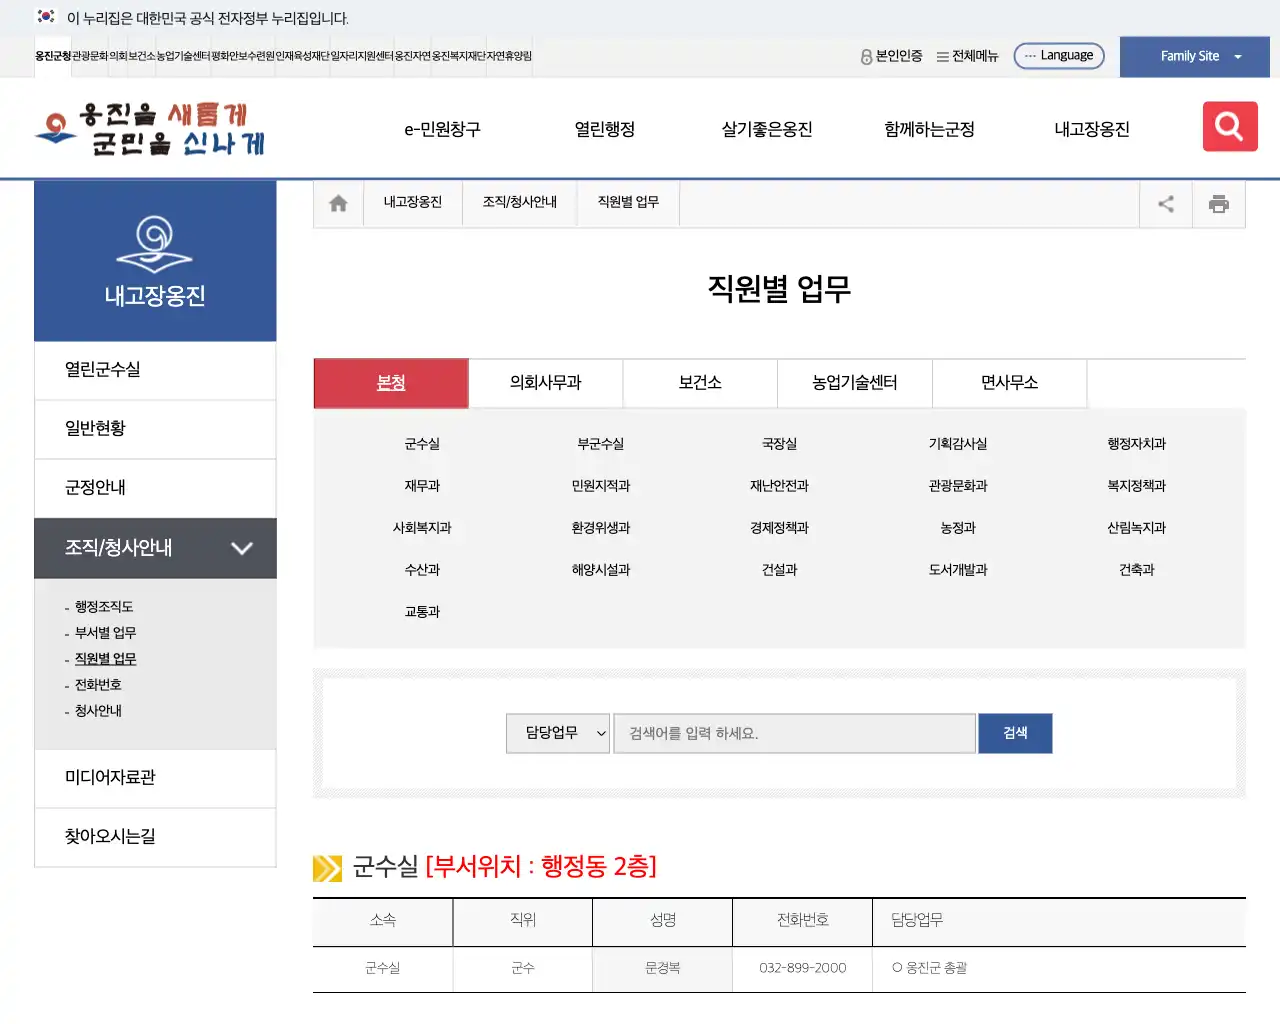Open the 전화번호 sidebar link
Image resolution: width=1280 pixels, height=1024 pixels.
(x=97, y=684)
